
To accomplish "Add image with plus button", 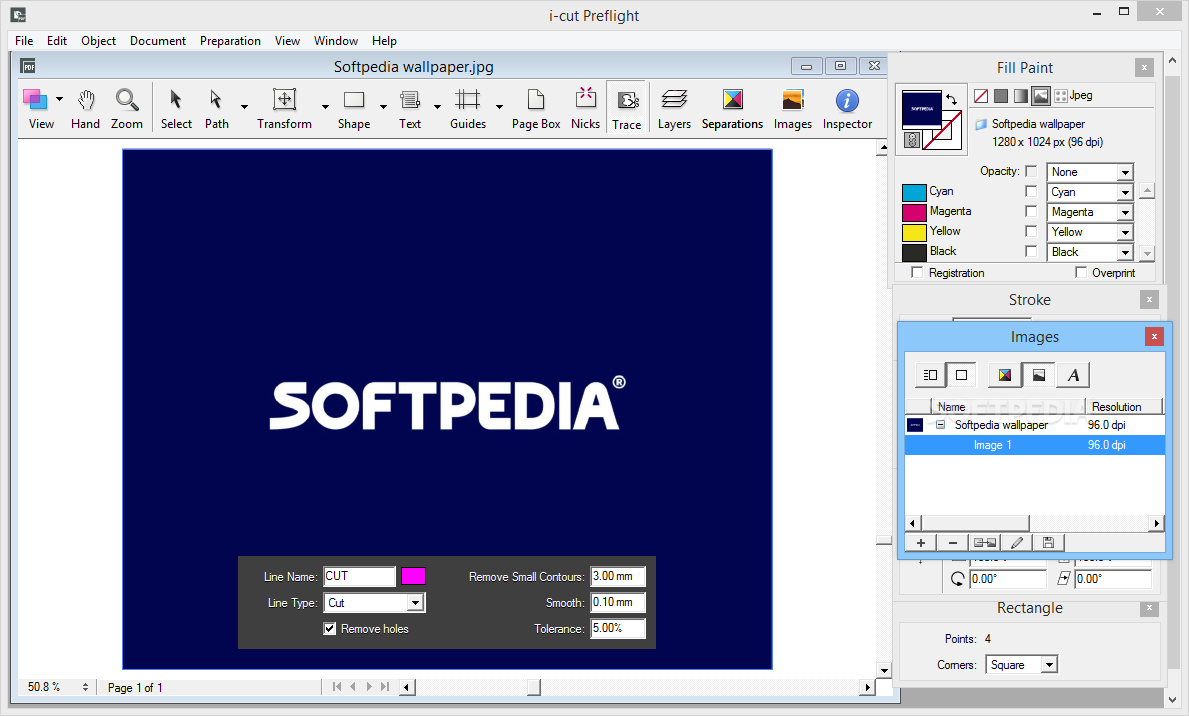I will pyautogui.click(x=921, y=542).
